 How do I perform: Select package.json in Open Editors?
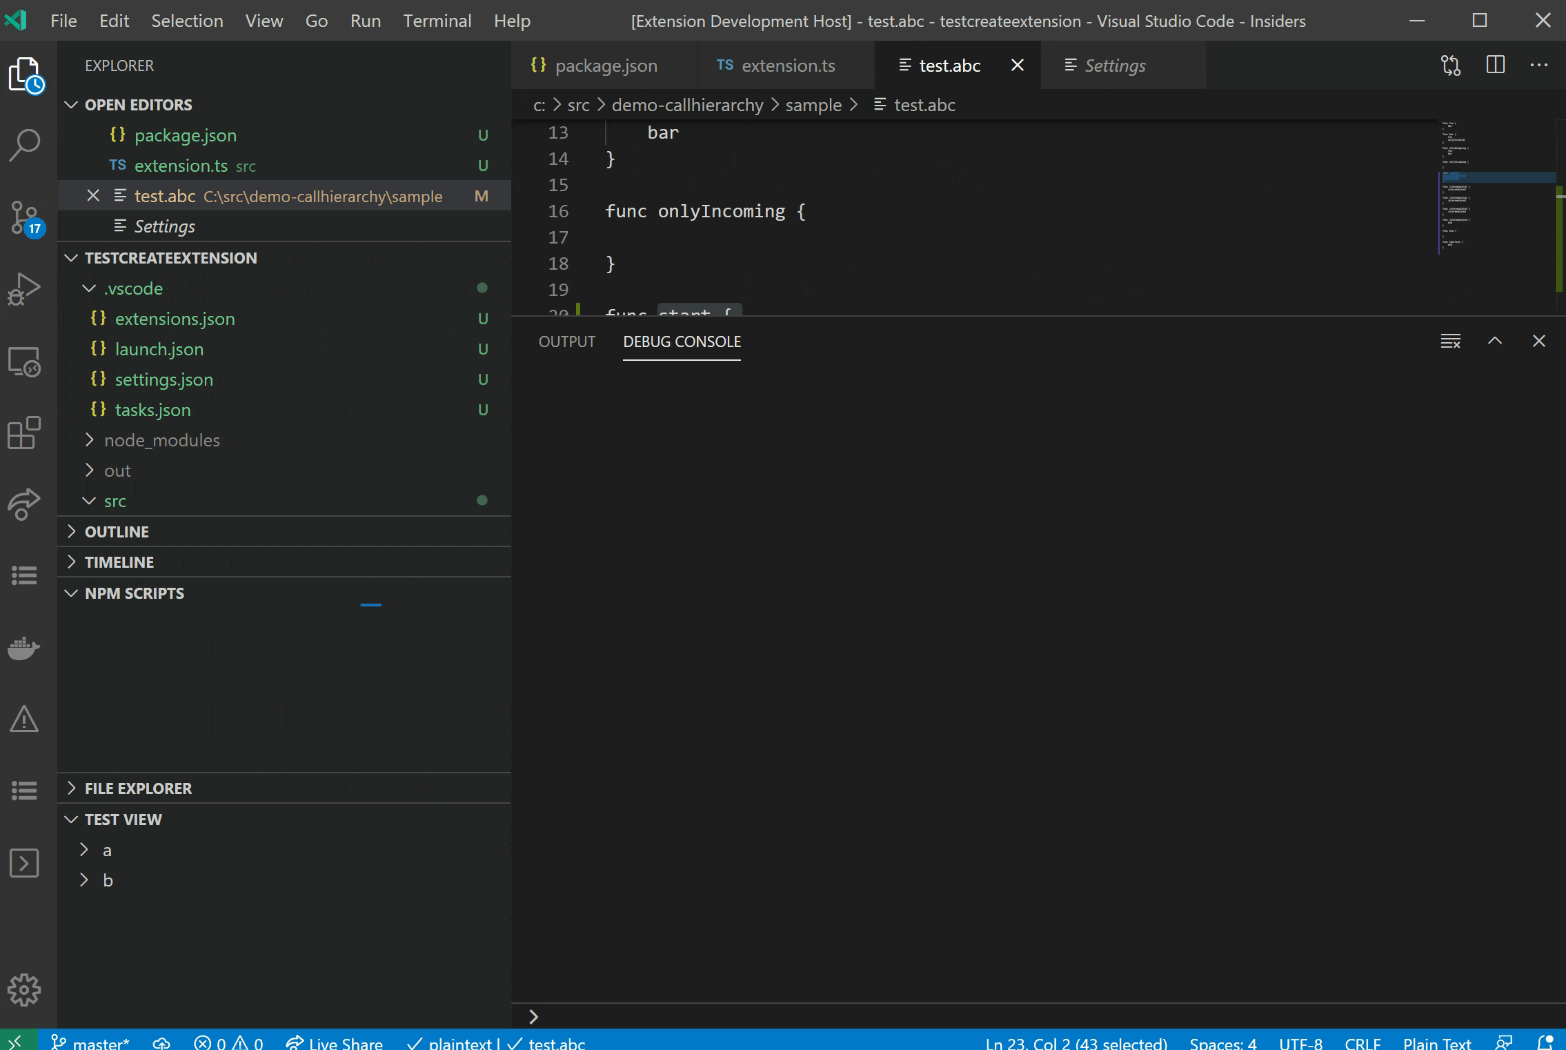pyautogui.click(x=284, y=135)
